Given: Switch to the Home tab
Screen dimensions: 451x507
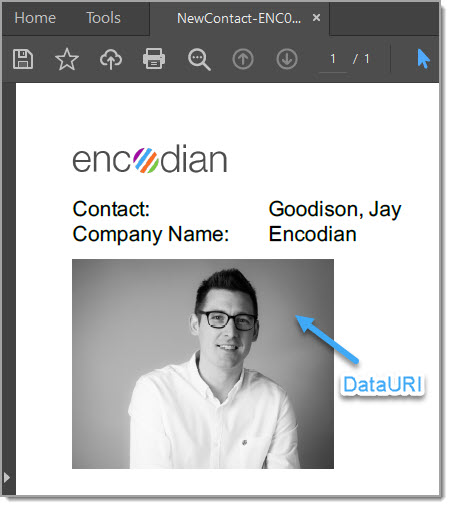Looking at the screenshot, I should tap(35, 18).
